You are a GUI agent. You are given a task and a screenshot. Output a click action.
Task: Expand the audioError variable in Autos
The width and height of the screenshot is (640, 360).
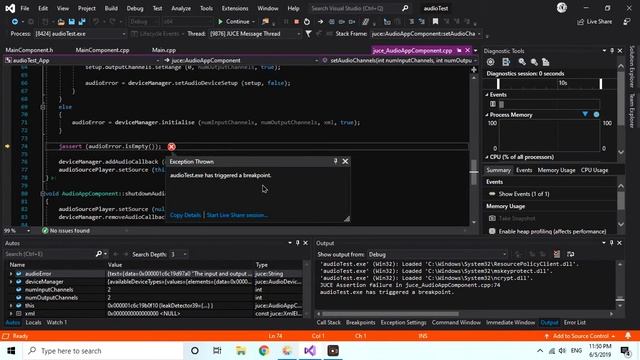[x=11, y=274]
